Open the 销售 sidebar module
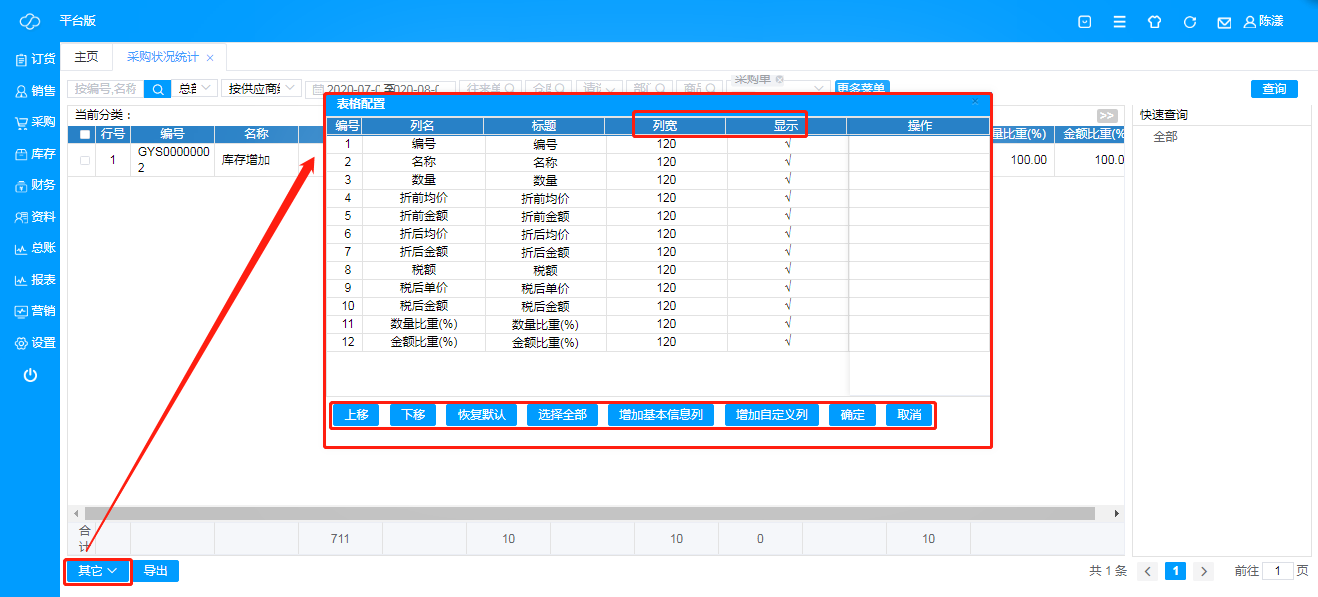Image resolution: width=1318 pixels, height=597 pixels. 35,91
